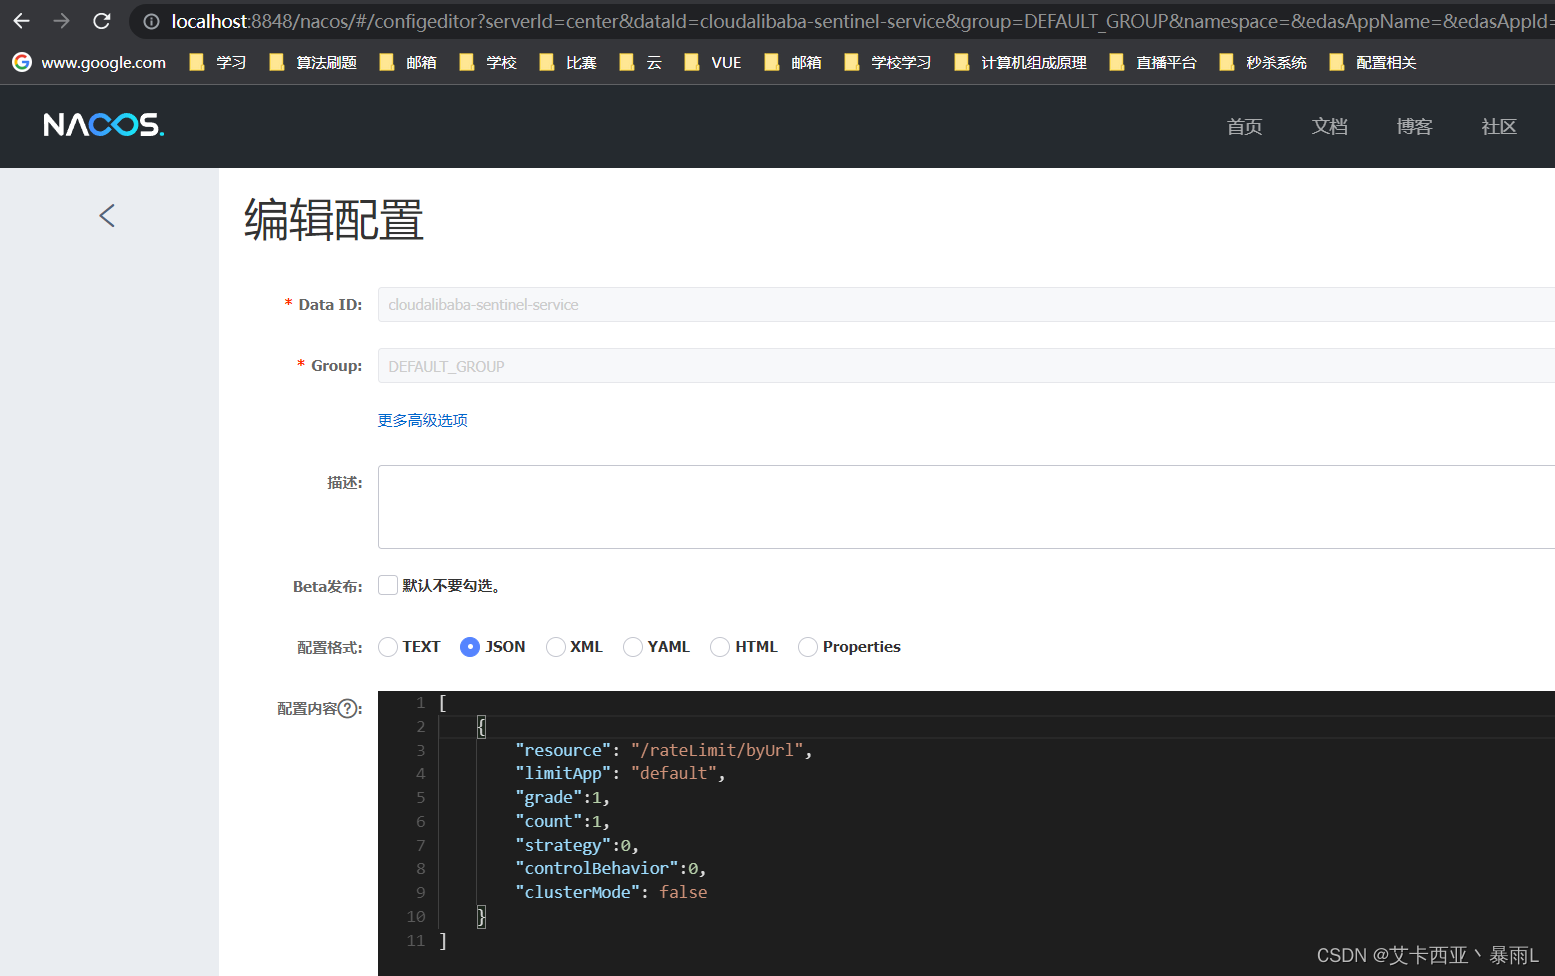Open the 配置相关 bookmark folder
The image size is (1555, 976).
[1373, 62]
